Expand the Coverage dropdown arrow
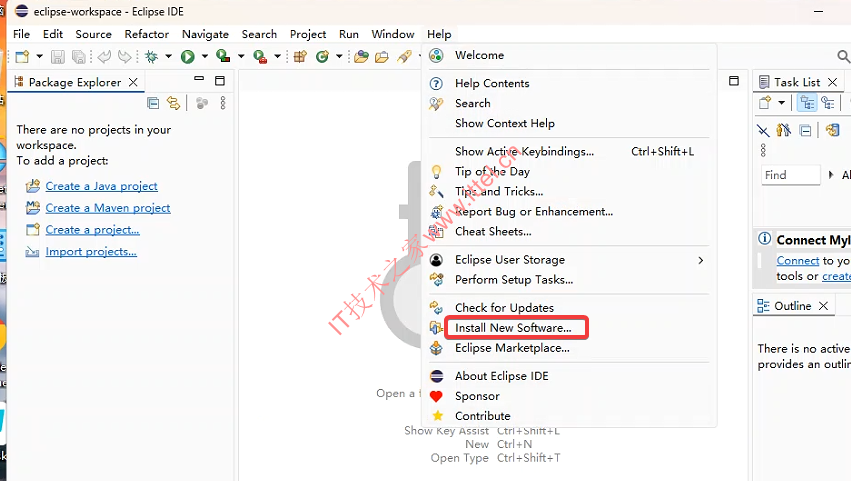This screenshot has width=851, height=481. pyautogui.click(x=241, y=56)
